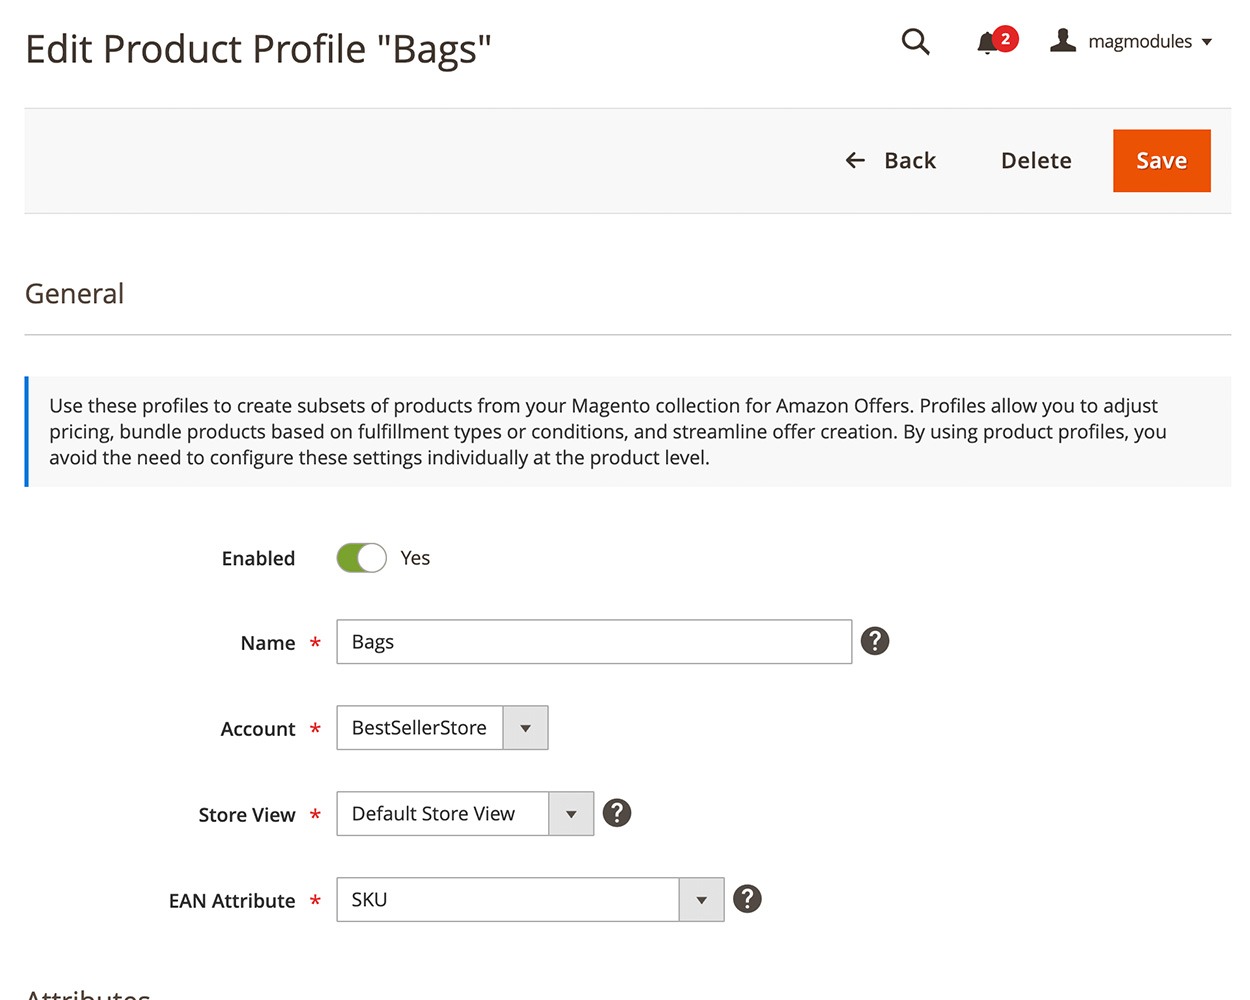Click the search magnifier icon

(915, 42)
